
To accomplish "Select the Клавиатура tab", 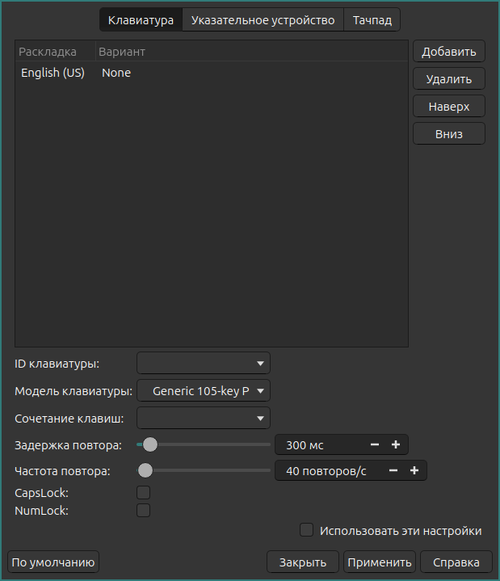I will click(x=141, y=20).
